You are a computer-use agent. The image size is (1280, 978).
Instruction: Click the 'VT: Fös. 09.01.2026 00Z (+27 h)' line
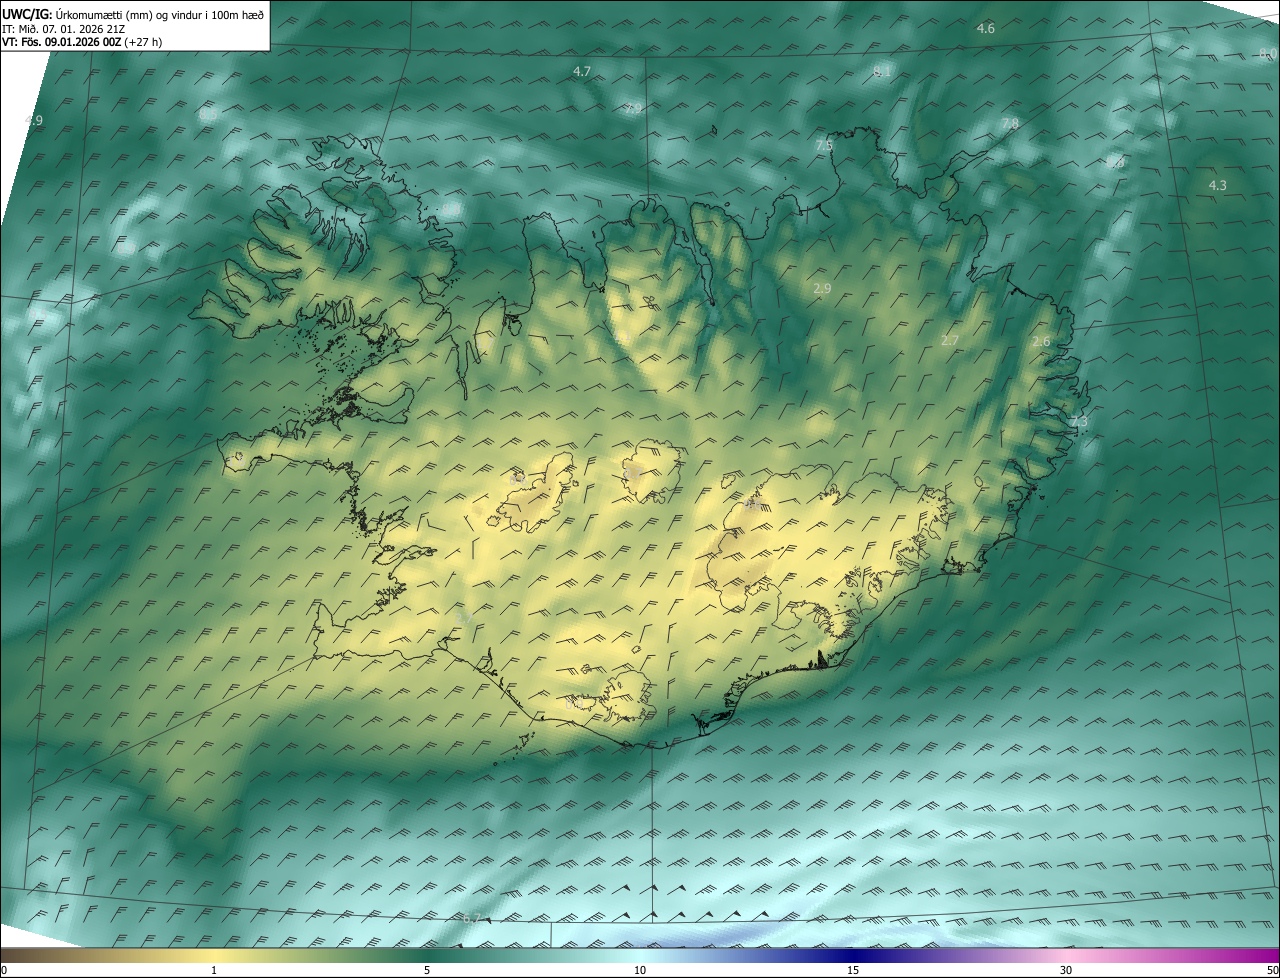[82, 43]
